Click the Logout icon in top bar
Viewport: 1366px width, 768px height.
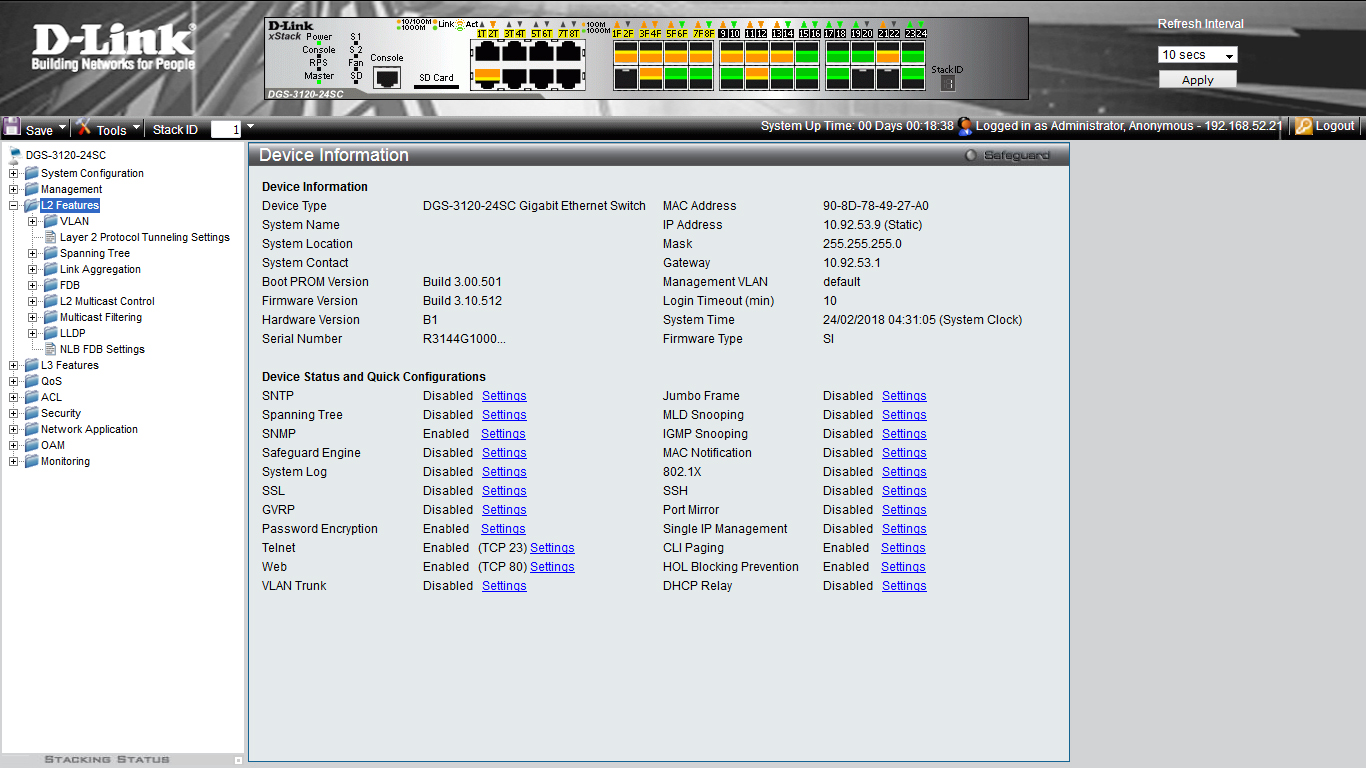[1304, 126]
